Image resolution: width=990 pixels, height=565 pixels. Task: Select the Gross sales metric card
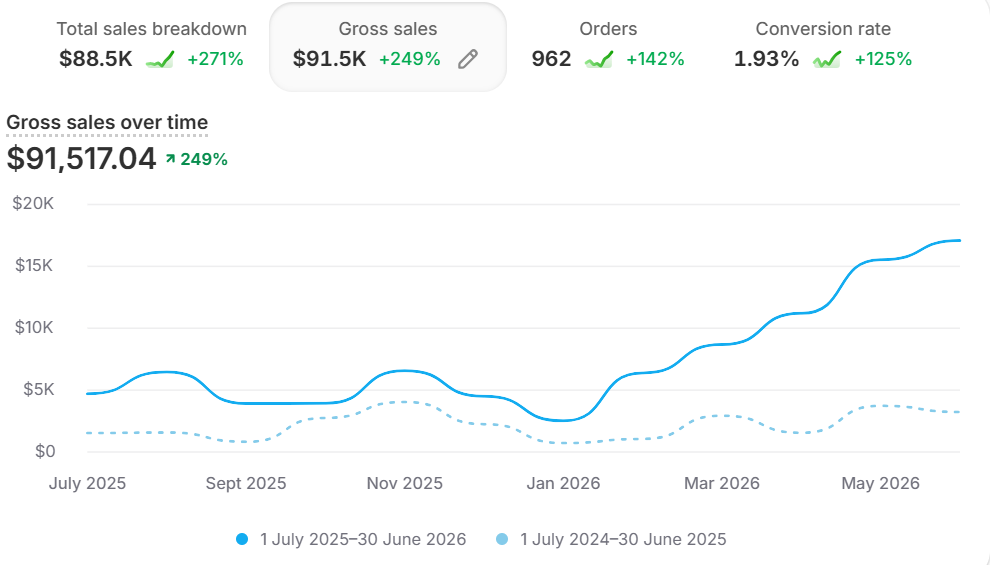[388, 47]
